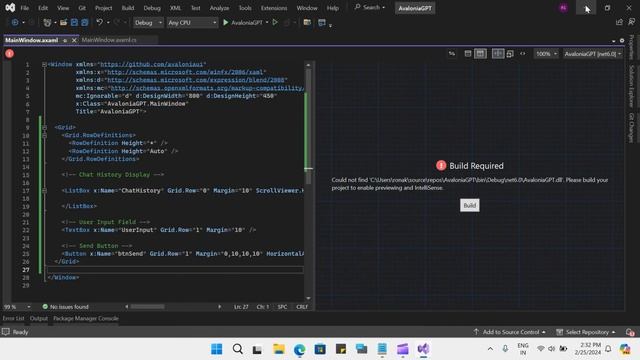Select the horizontal split layout icon
The image size is (640, 360).
(x=468, y=53)
